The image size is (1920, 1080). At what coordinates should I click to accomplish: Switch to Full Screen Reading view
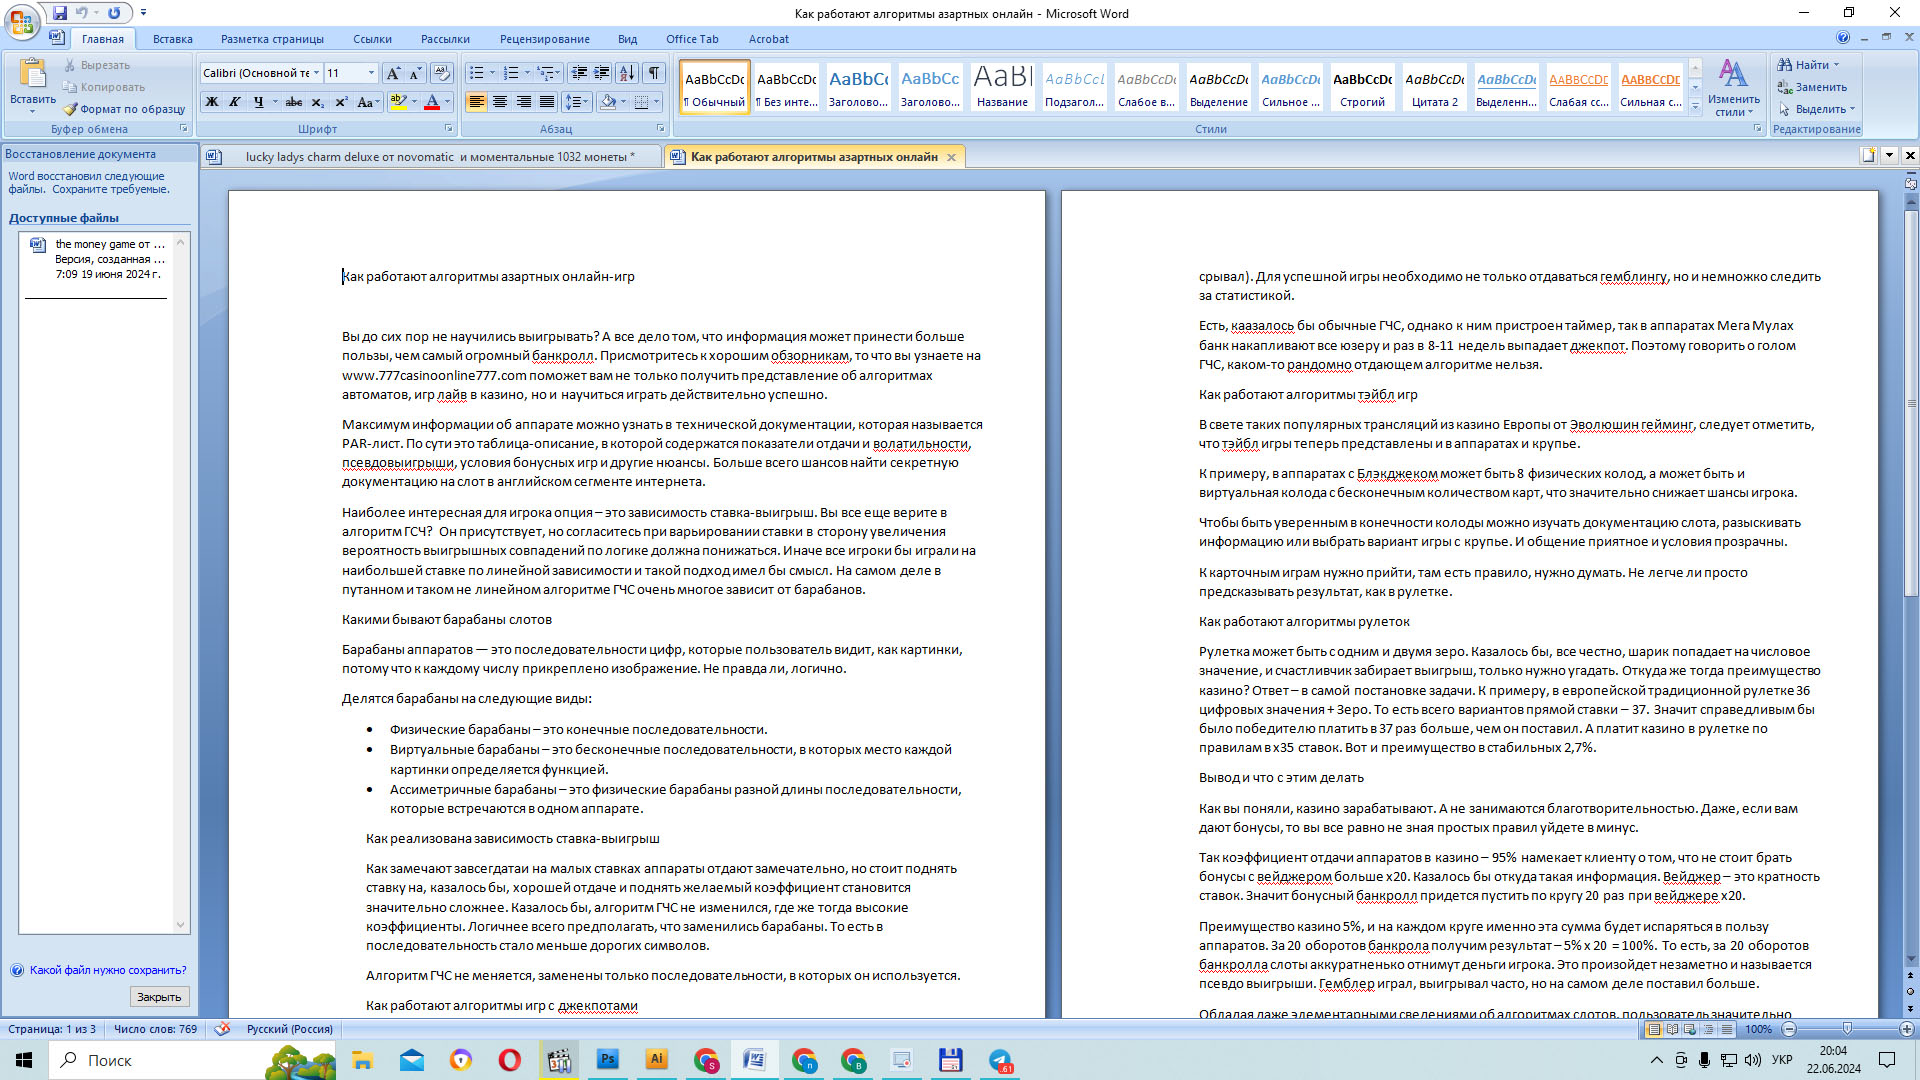[x=1672, y=1029]
